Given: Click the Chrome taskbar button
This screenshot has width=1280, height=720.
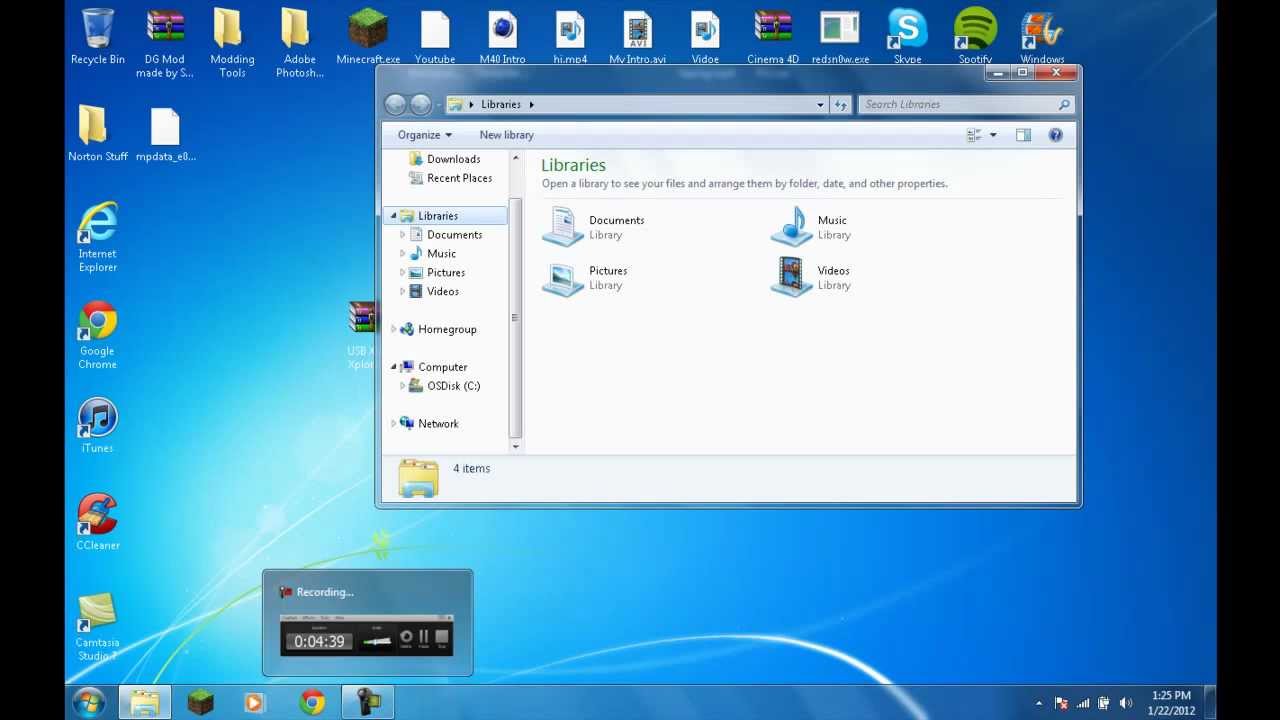Looking at the screenshot, I should (x=312, y=703).
